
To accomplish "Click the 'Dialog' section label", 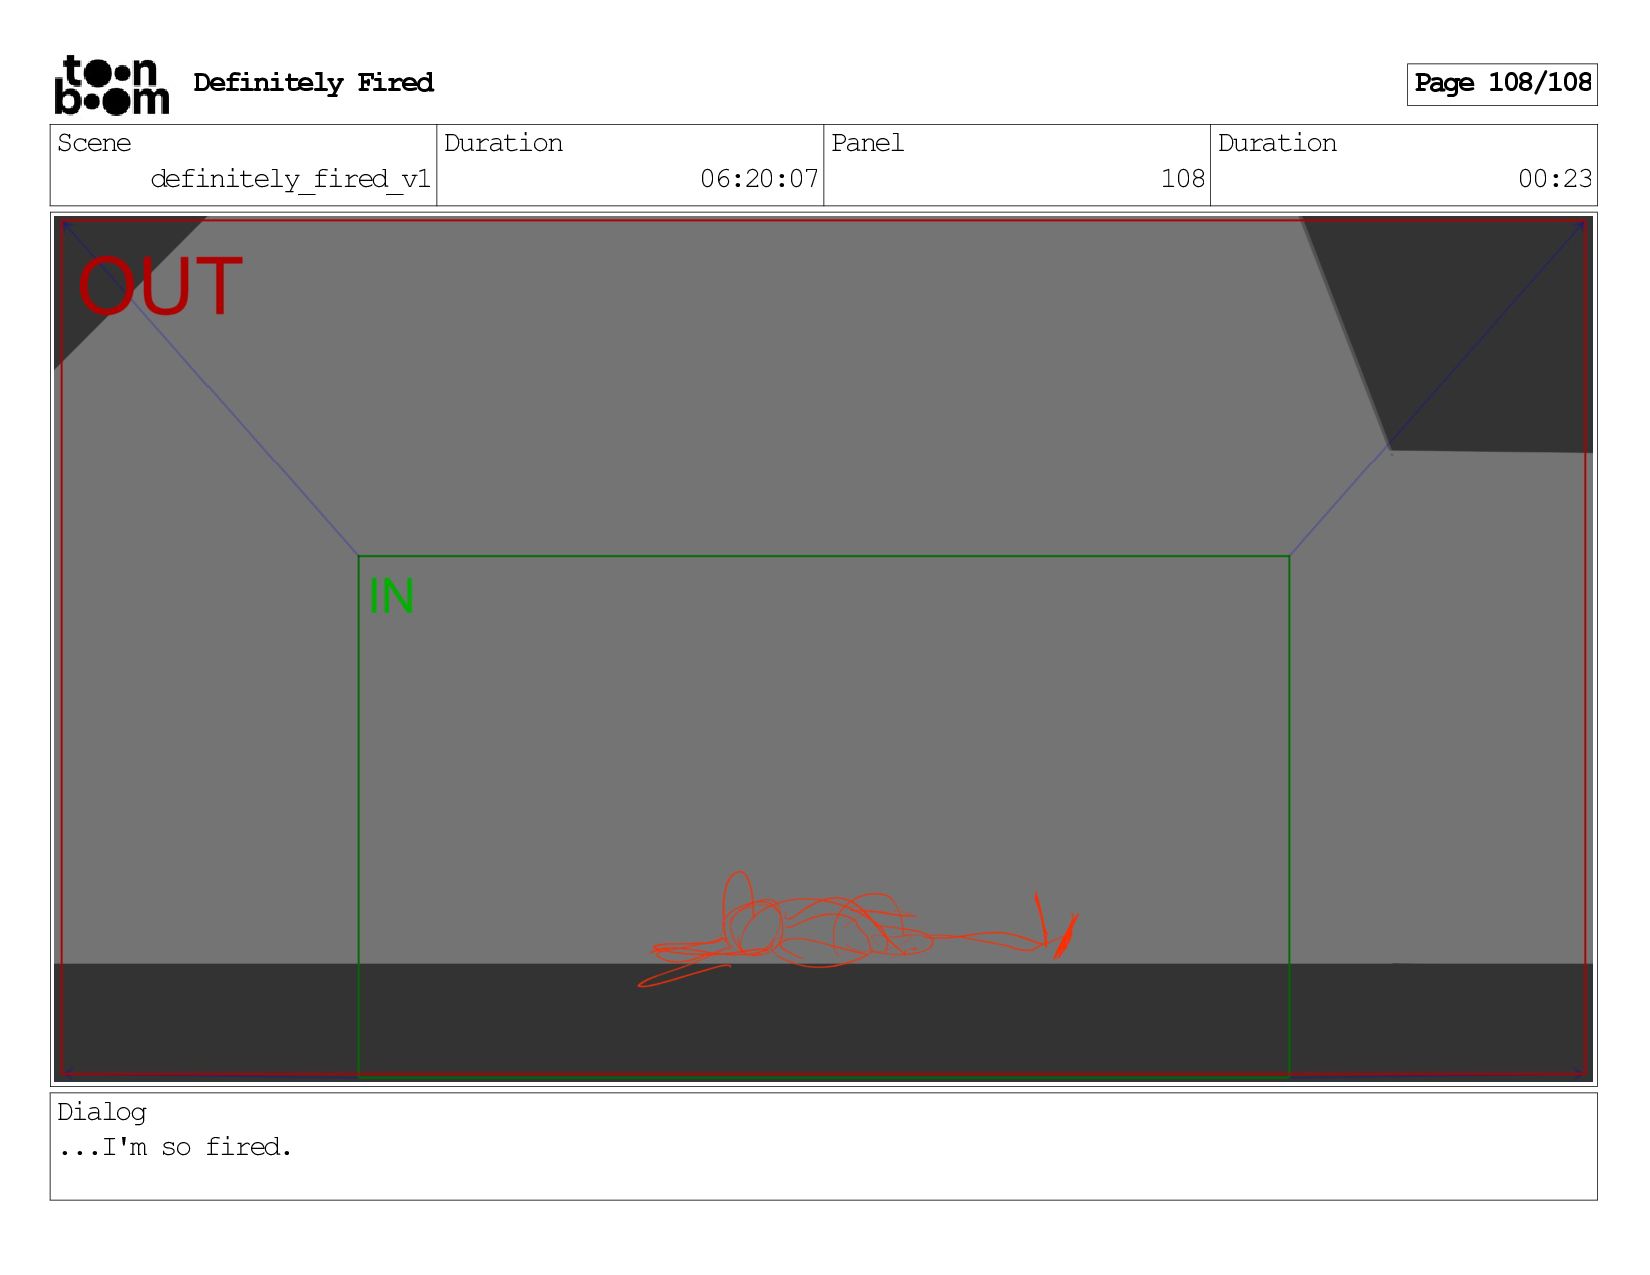I will [101, 1112].
